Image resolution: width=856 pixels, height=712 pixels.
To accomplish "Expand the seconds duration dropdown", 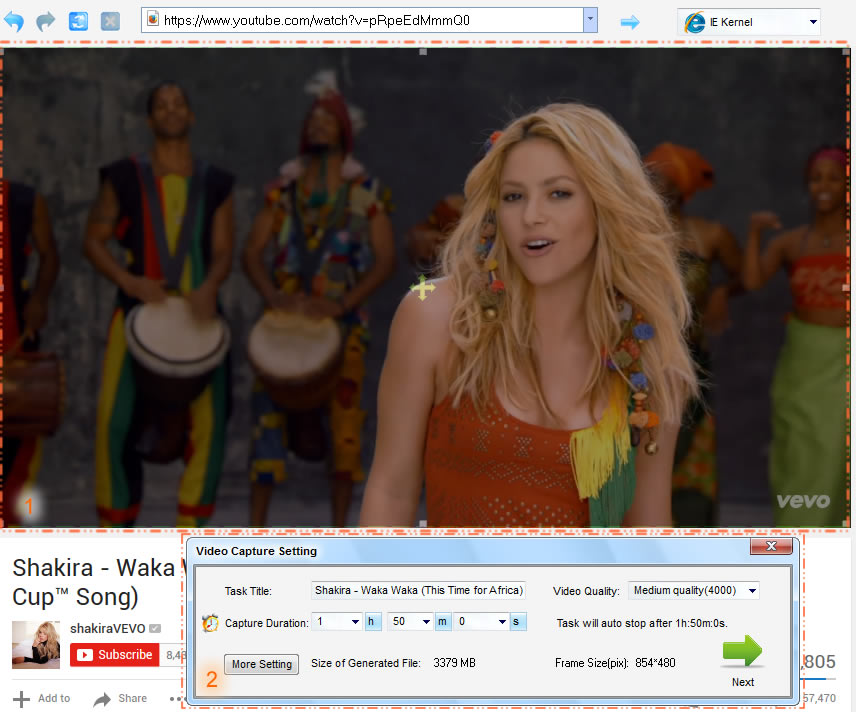I will click(502, 622).
